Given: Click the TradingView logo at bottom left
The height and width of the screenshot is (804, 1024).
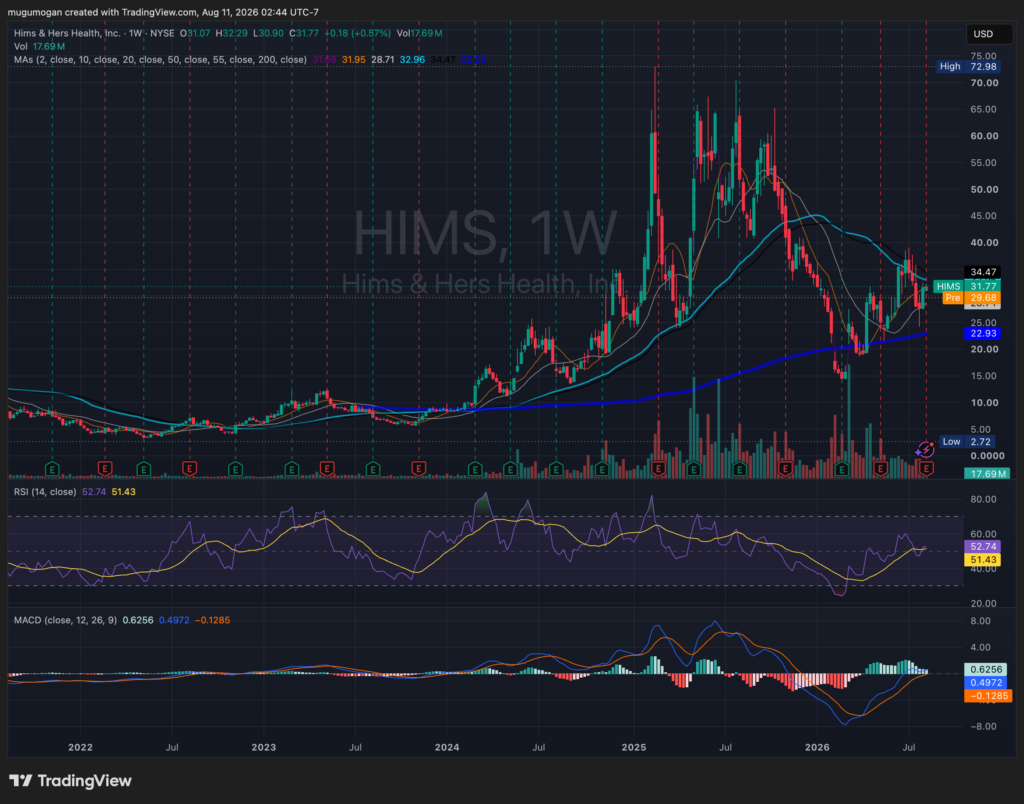Looking at the screenshot, I should click(x=70, y=780).
